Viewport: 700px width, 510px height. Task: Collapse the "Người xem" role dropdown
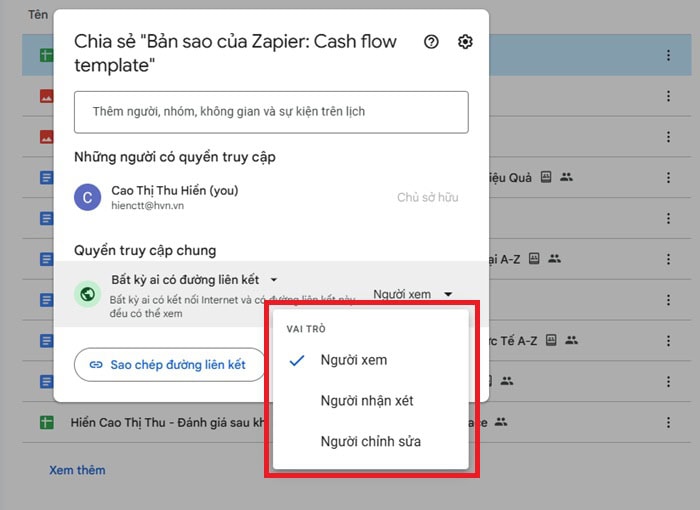pos(412,294)
